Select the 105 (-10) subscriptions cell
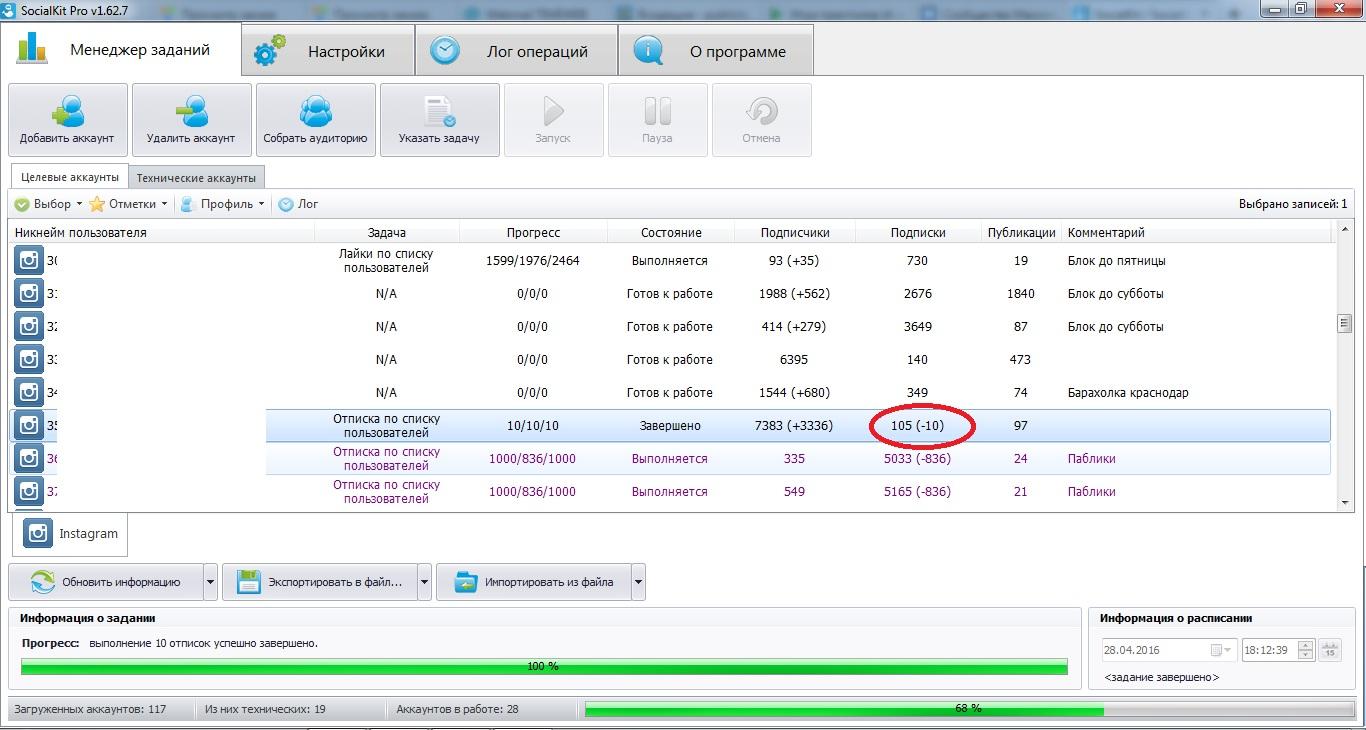This screenshot has height=730, width=1366. tap(918, 426)
